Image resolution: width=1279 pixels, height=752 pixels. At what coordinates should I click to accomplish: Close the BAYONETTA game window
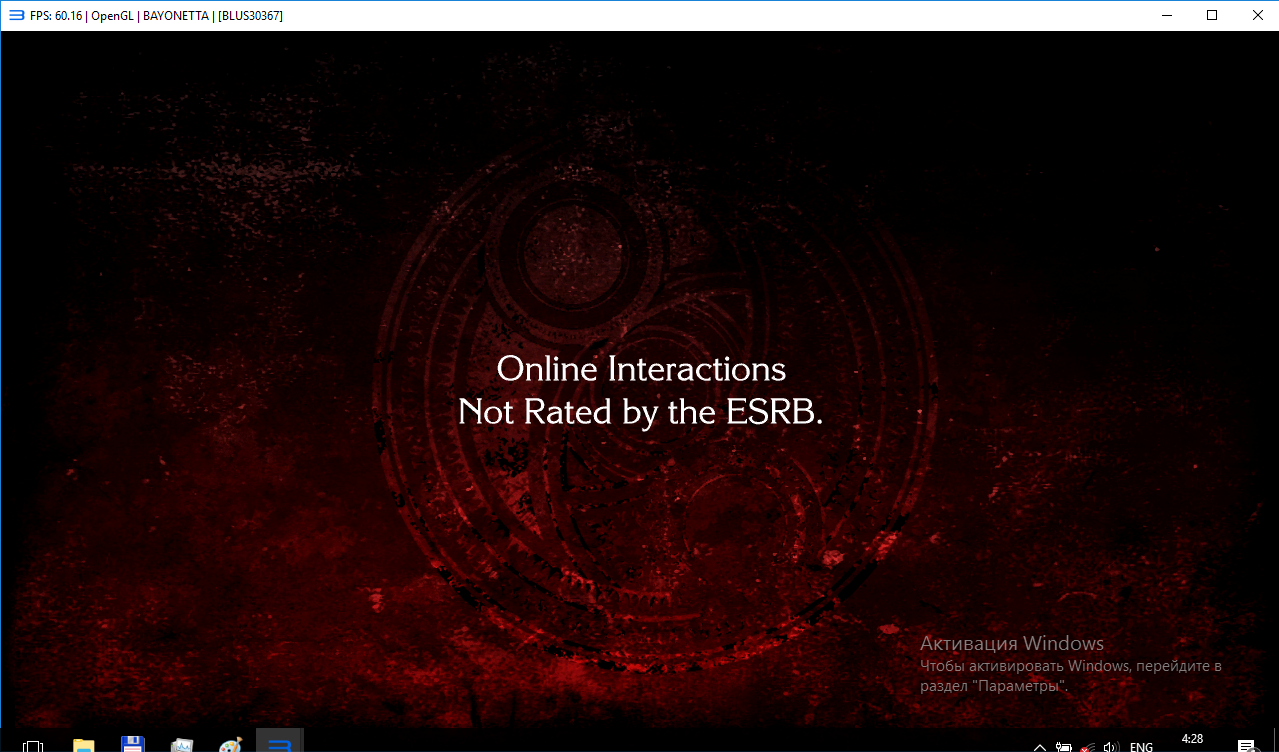[x=1256, y=15]
